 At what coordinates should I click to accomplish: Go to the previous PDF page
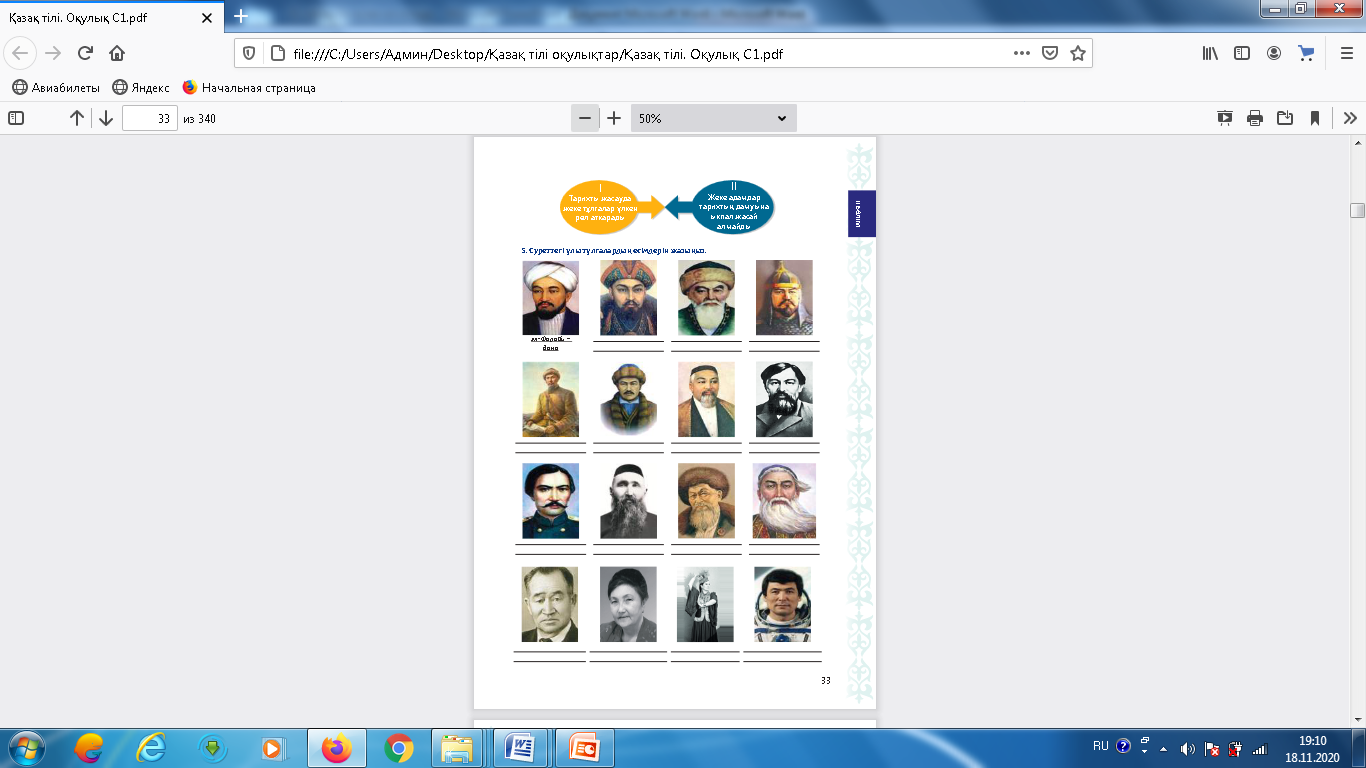[77, 118]
